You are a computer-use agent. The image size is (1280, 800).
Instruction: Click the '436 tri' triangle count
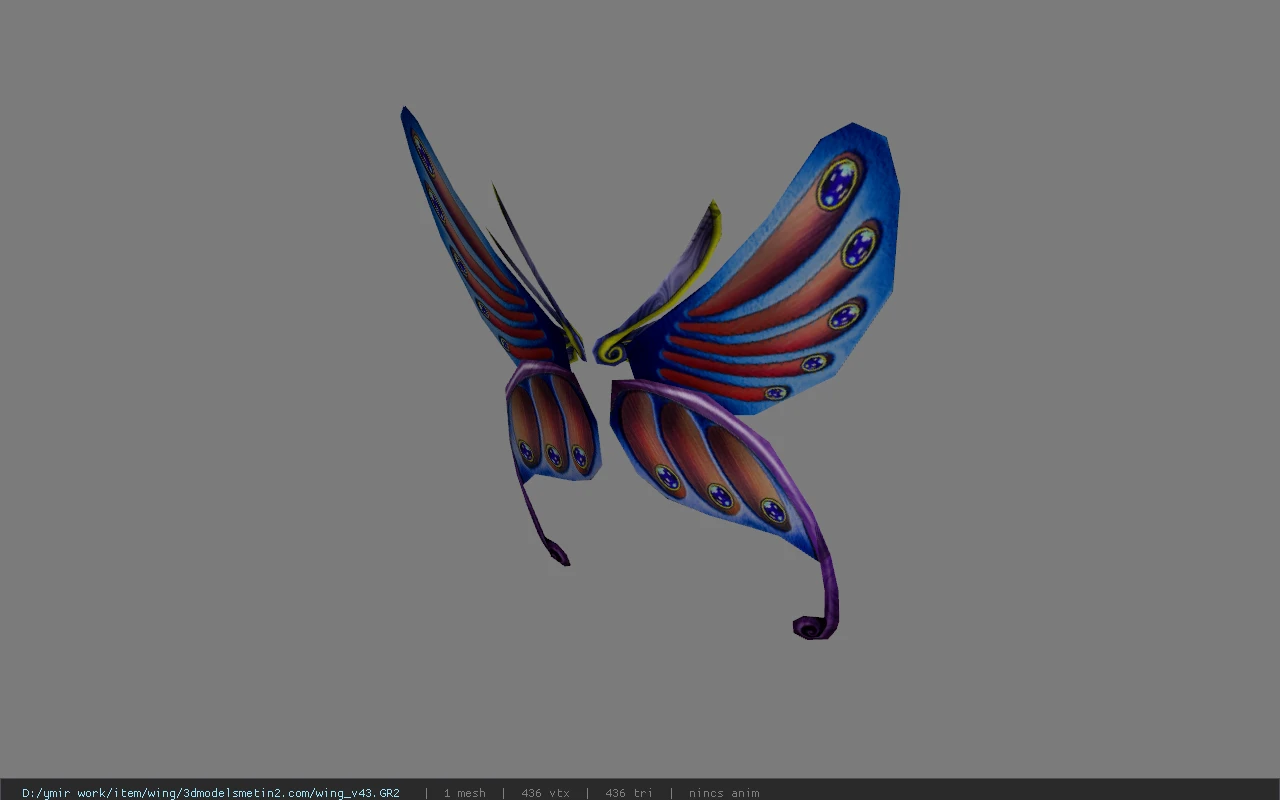coord(629,793)
